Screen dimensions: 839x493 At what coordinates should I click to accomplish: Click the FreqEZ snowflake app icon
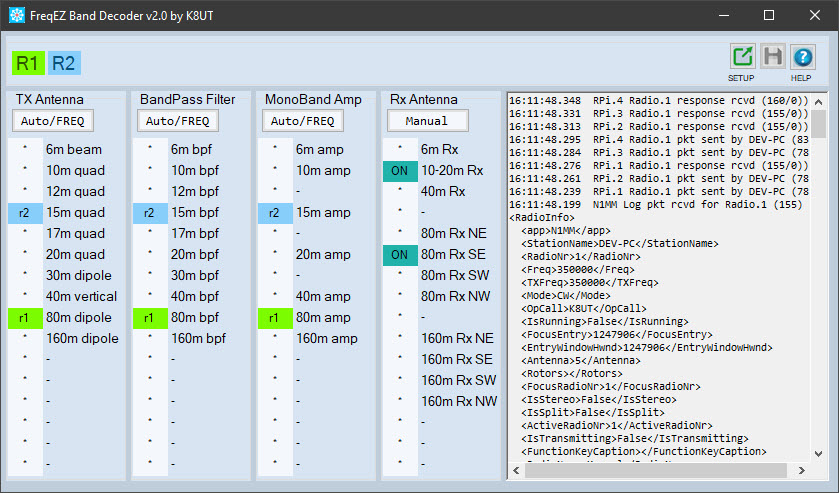(x=16, y=15)
